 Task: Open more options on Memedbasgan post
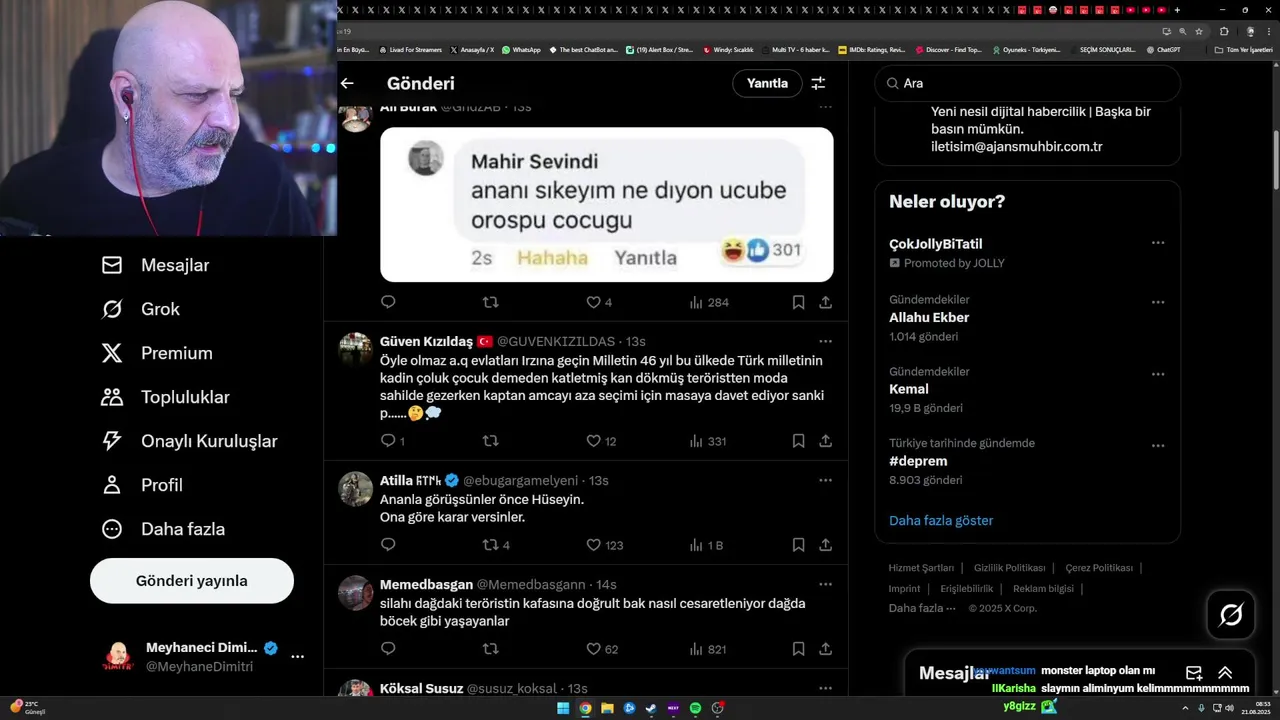pos(825,584)
